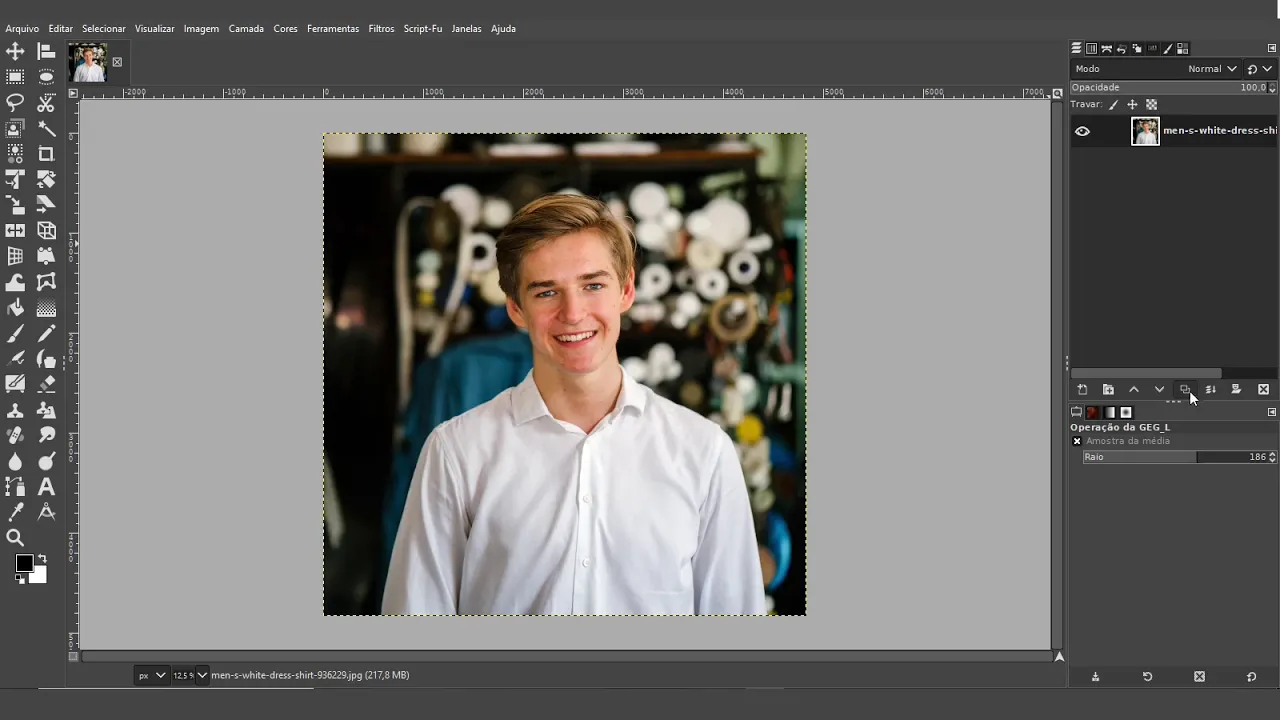Select the Zoom magnifier tool
Viewport: 1280px width, 720px height.
(15, 538)
